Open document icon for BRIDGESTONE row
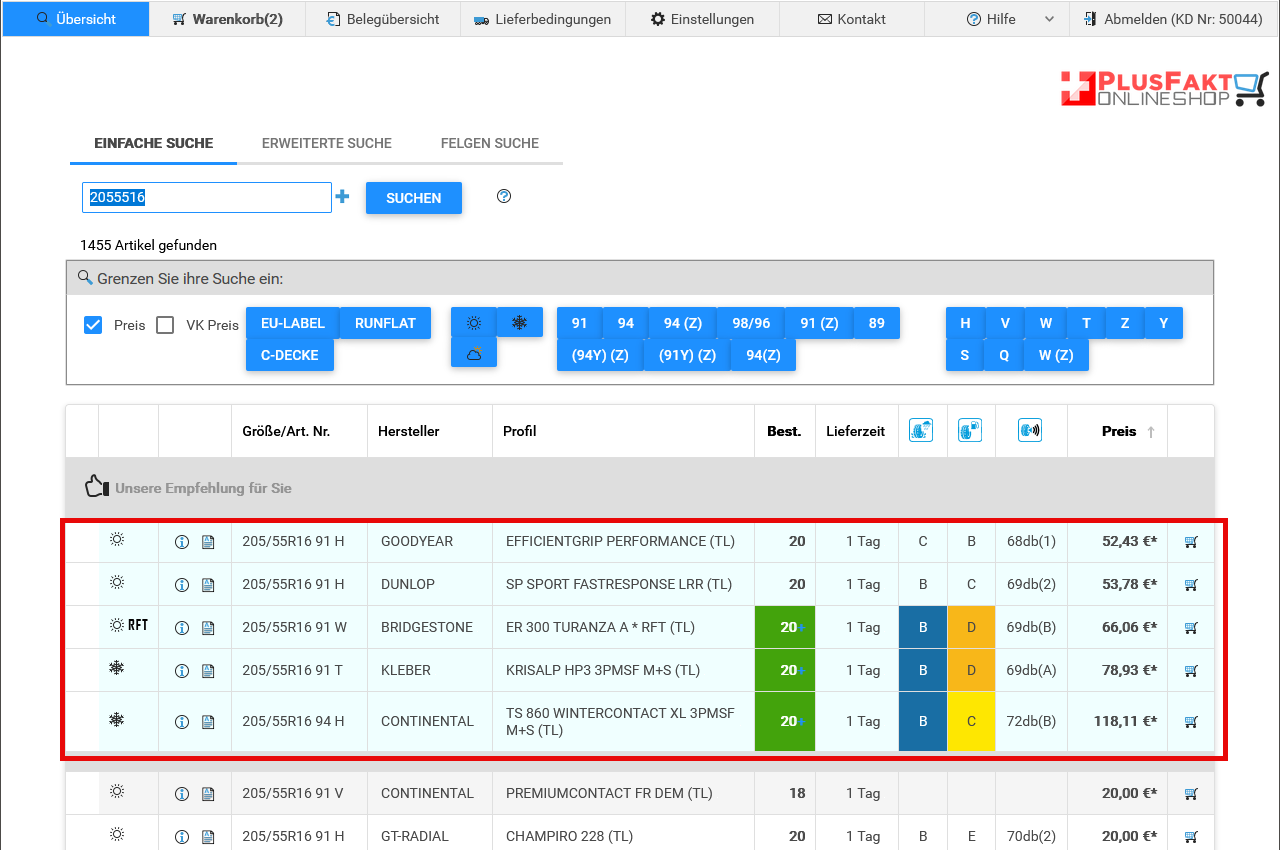 (x=208, y=628)
